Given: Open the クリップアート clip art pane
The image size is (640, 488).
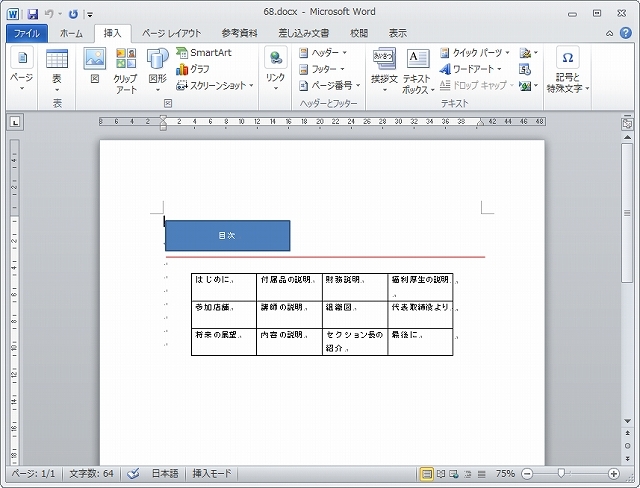Looking at the screenshot, I should 125,68.
